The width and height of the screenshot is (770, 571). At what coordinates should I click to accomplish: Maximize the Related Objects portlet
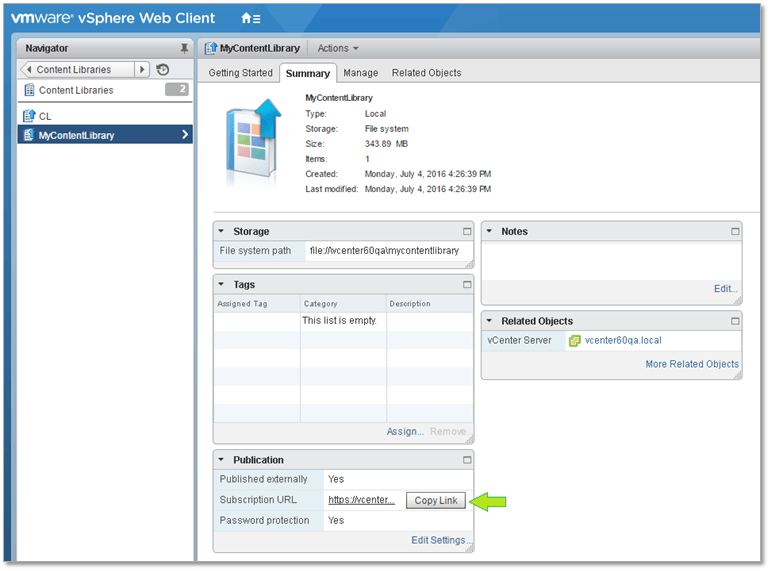pyautogui.click(x=735, y=321)
